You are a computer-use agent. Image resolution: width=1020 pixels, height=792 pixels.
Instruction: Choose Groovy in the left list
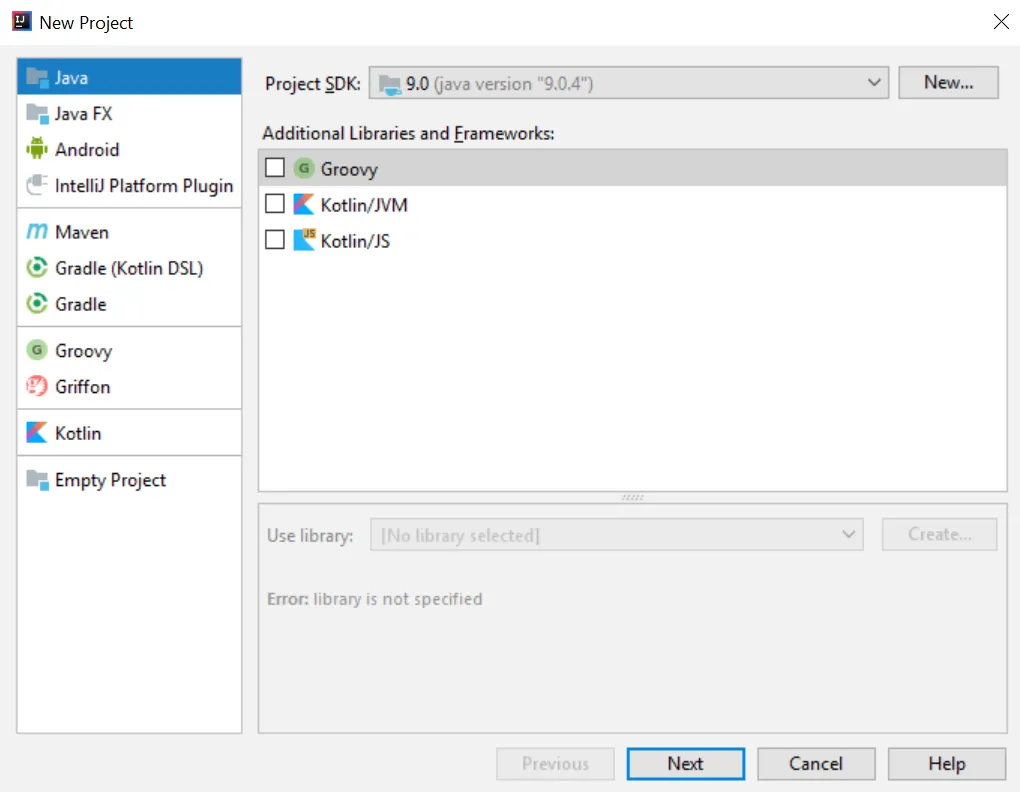coord(129,350)
